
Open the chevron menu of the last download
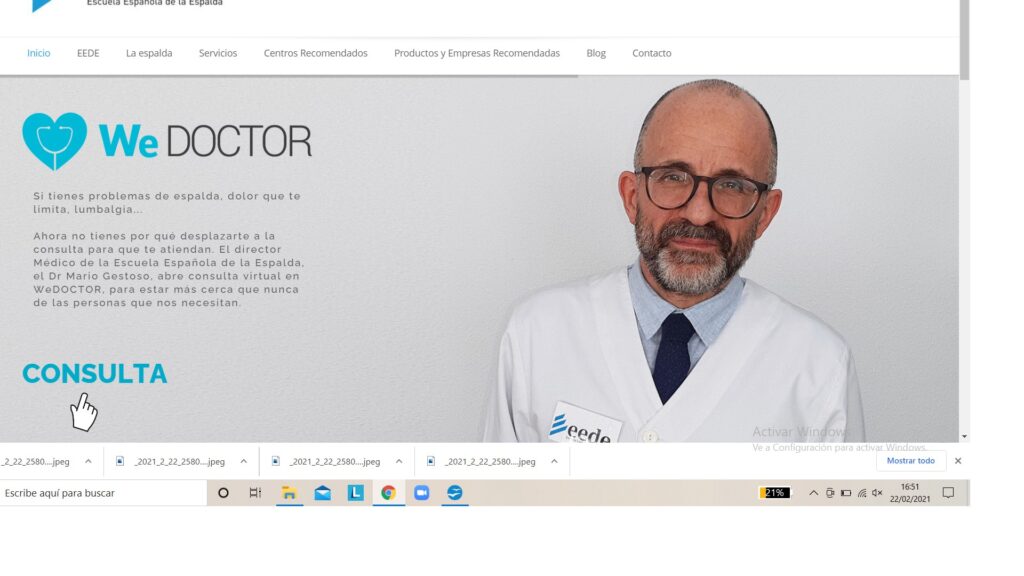point(554,462)
